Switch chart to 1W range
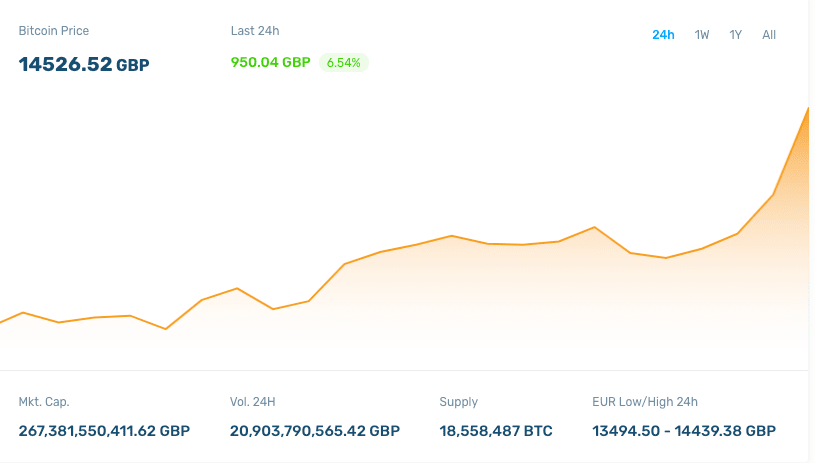 click(x=702, y=35)
